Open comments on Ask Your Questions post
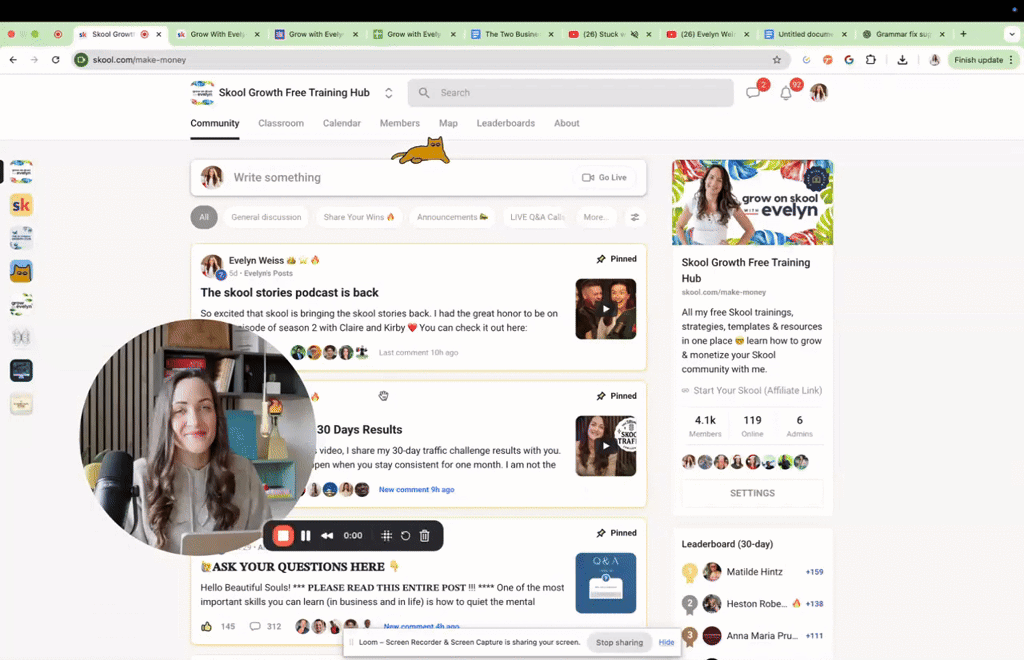Screen dimensions: 1024x660 coord(255,626)
